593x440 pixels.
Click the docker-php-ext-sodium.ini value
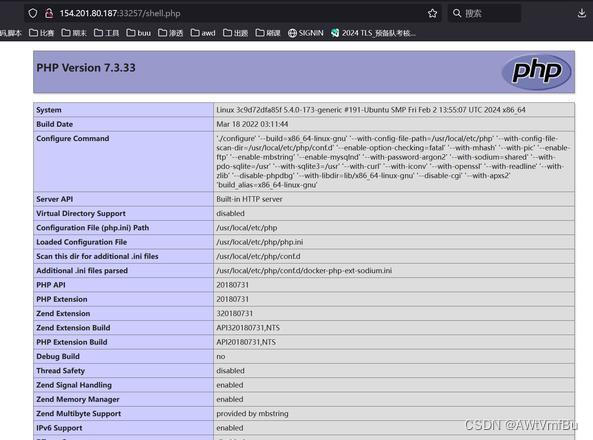pyautogui.click(x=304, y=271)
